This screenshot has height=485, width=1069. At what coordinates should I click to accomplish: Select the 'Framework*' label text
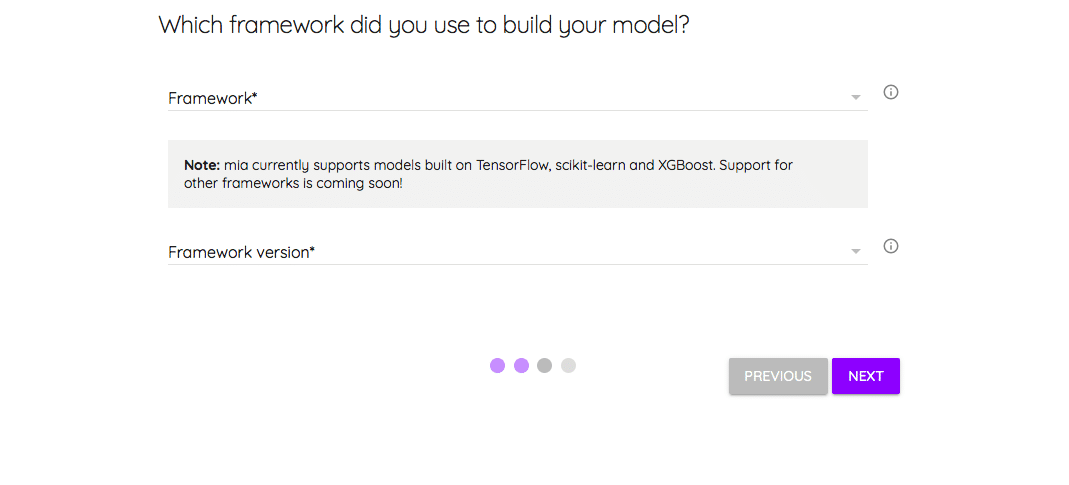tap(213, 98)
